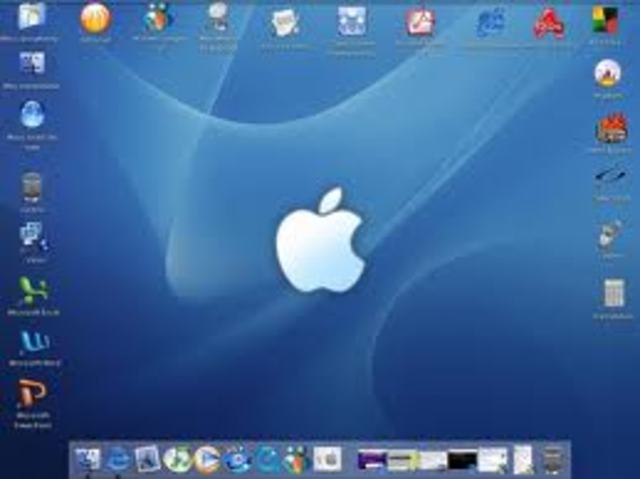The image size is (640, 479).
Task: Open the computer icon below the folder
Action: click(32, 64)
